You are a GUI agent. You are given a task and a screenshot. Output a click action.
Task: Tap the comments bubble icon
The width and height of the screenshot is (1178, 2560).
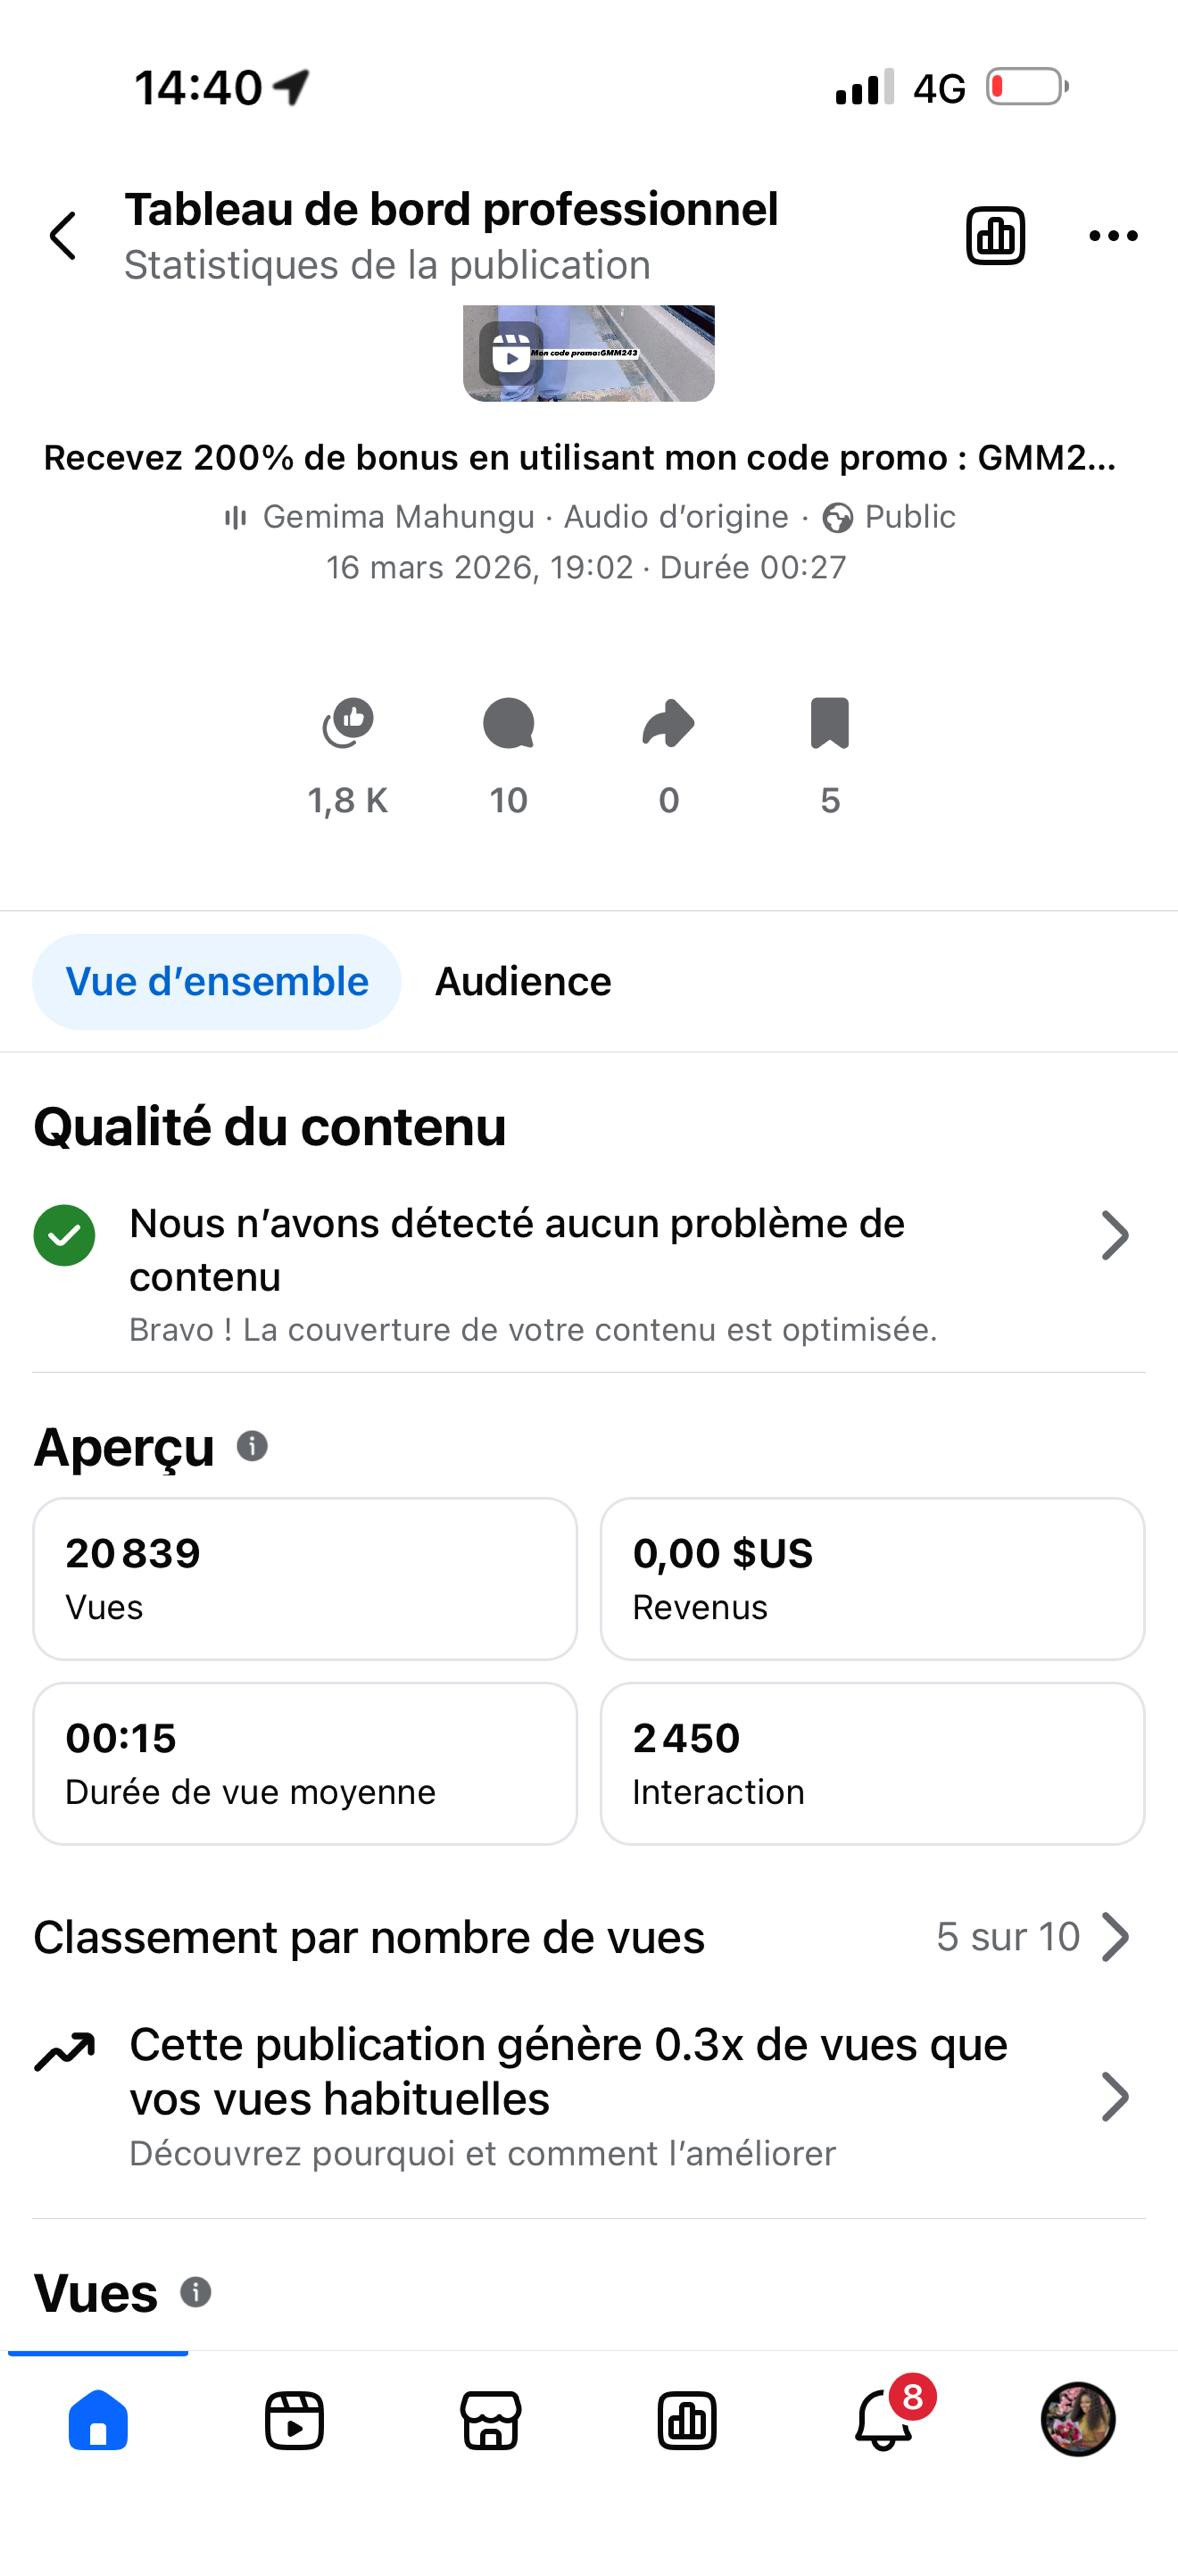click(x=508, y=723)
